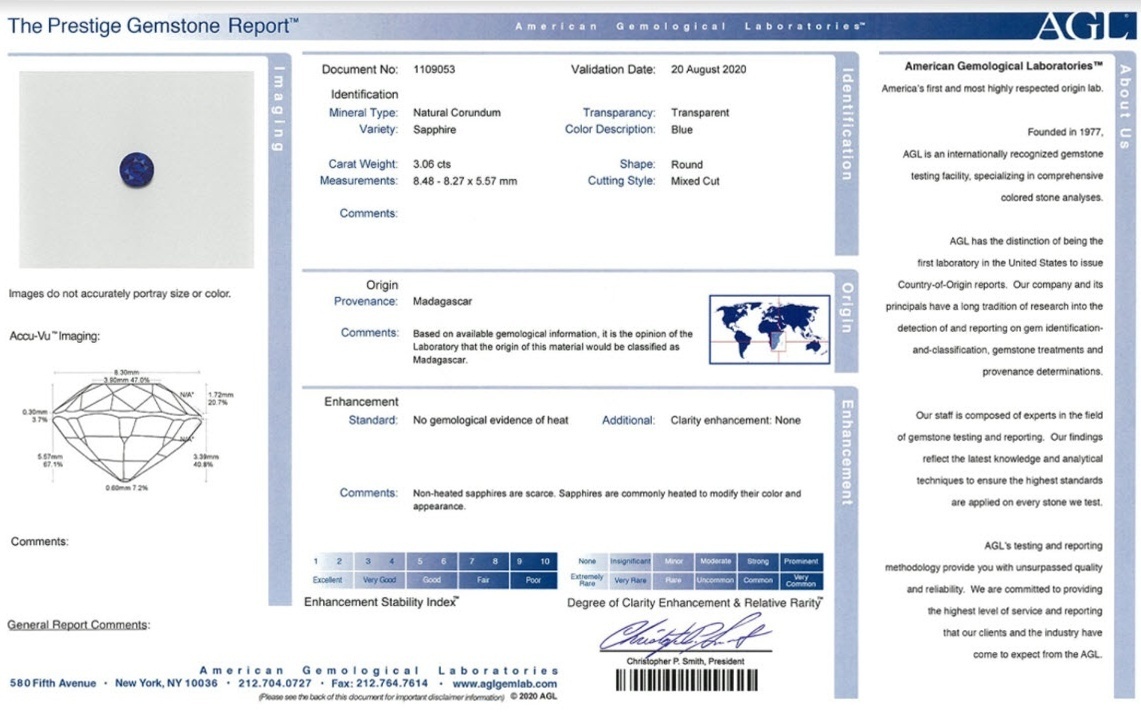Open the vertical About Us tab
Image resolution: width=1141 pixels, height=714 pixels.
point(1124,106)
